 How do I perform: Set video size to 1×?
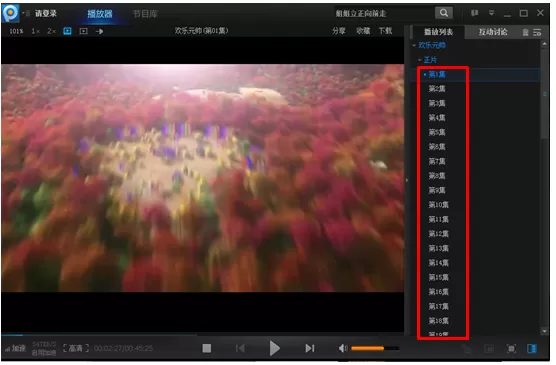pyautogui.click(x=35, y=31)
